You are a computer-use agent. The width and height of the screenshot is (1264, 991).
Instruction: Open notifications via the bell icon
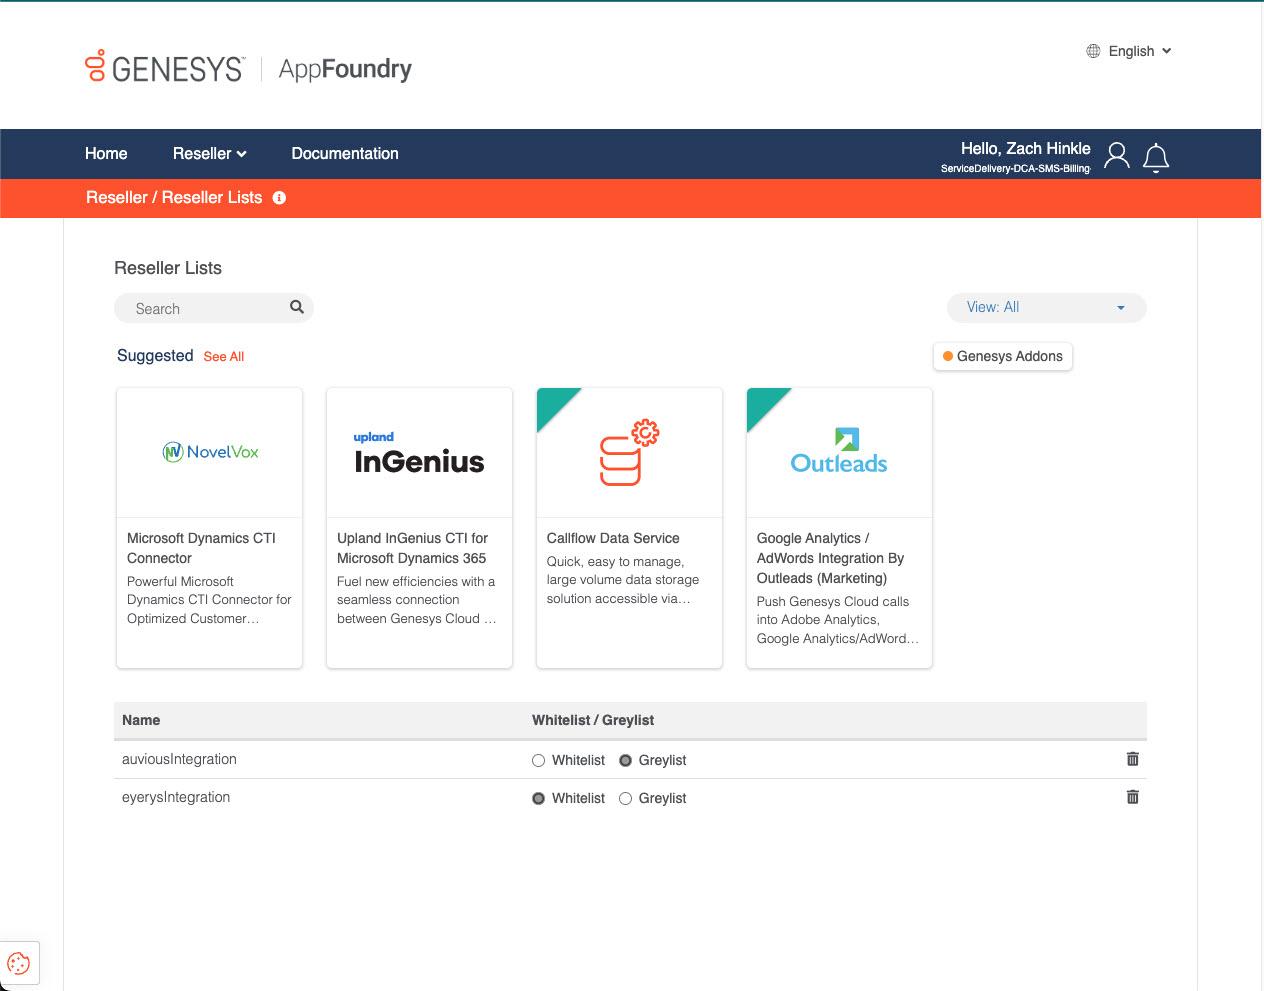pos(1156,157)
